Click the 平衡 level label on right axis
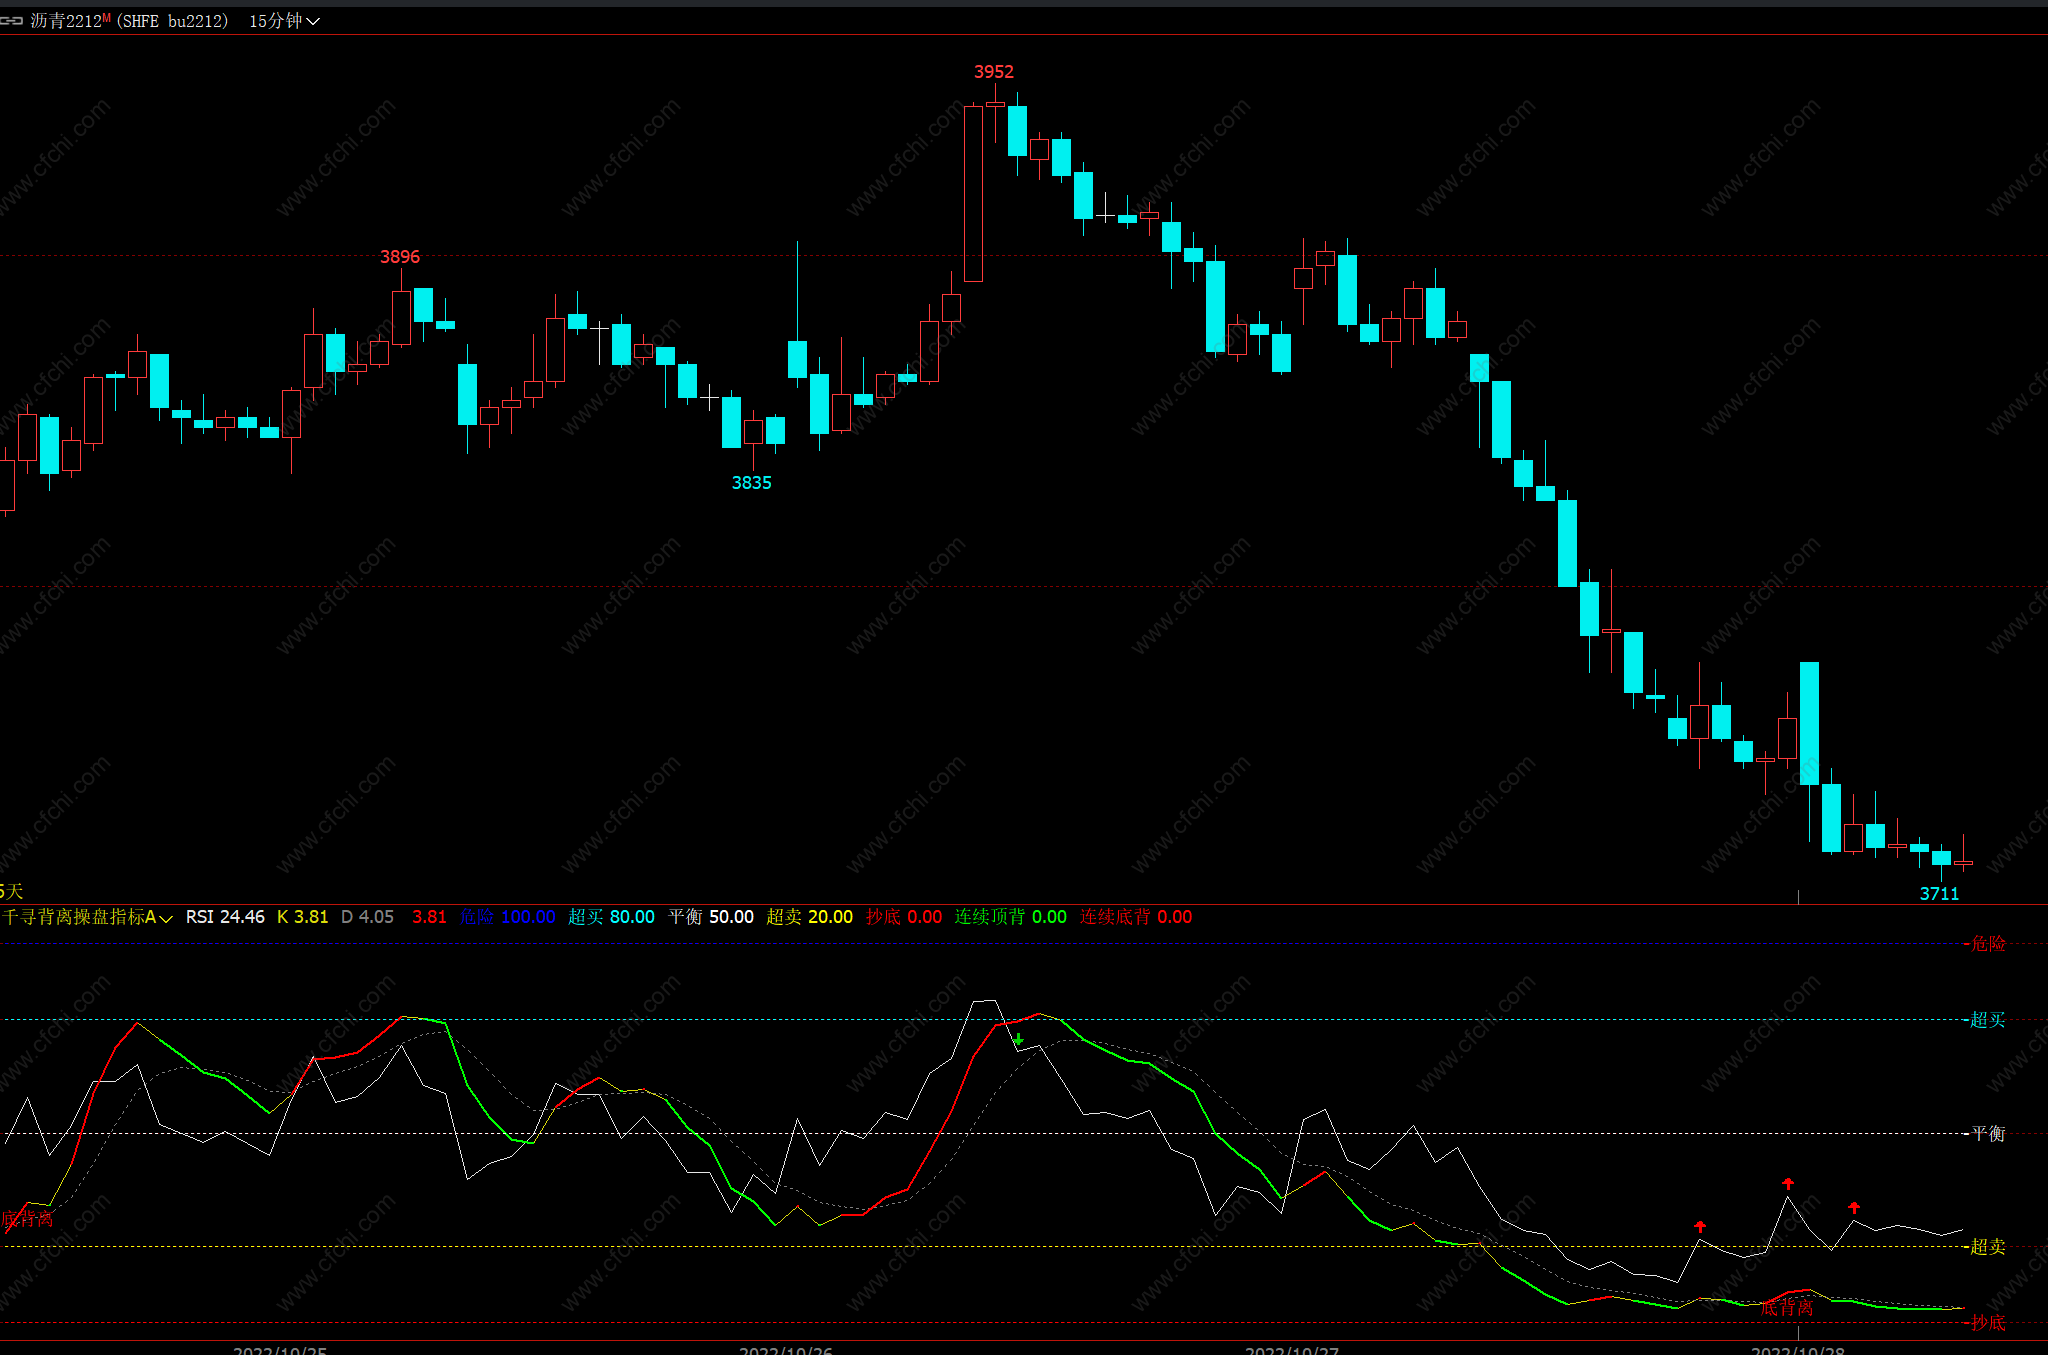Screen dimensions: 2048x1355 pos(1987,1133)
